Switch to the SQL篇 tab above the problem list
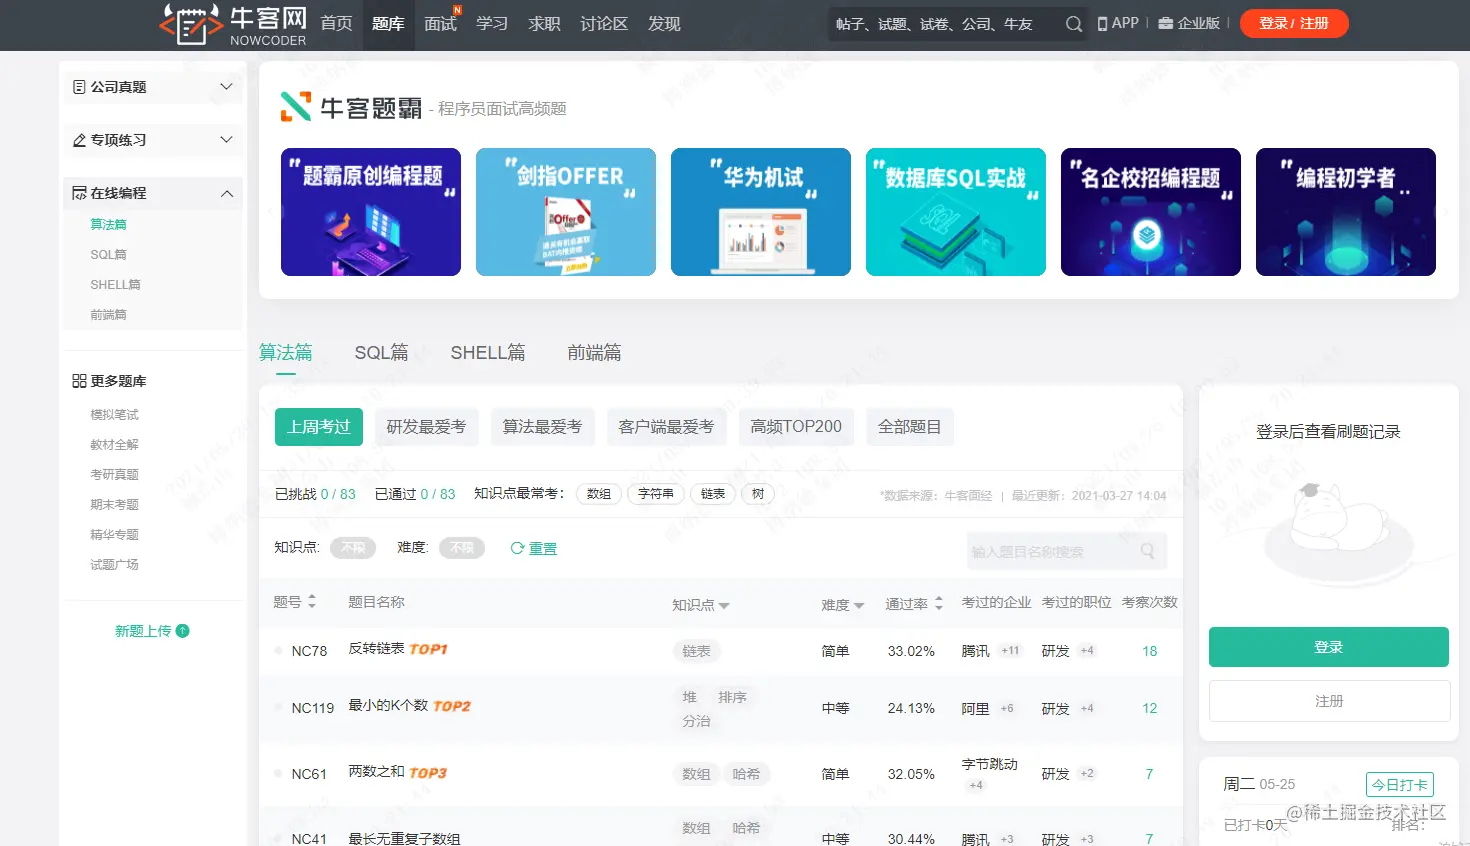The image size is (1470, 846). click(381, 353)
